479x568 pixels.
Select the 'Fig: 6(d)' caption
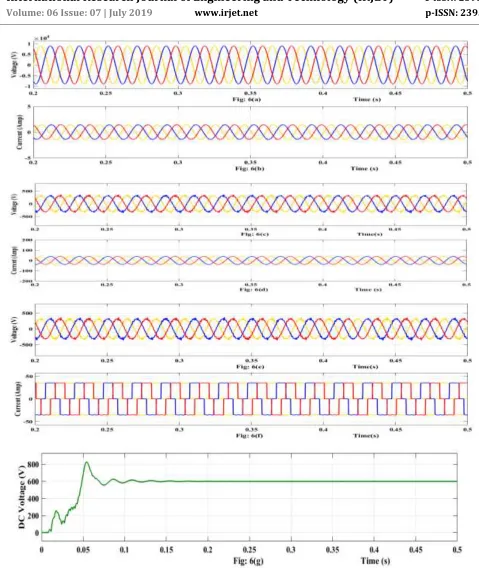(x=254, y=289)
